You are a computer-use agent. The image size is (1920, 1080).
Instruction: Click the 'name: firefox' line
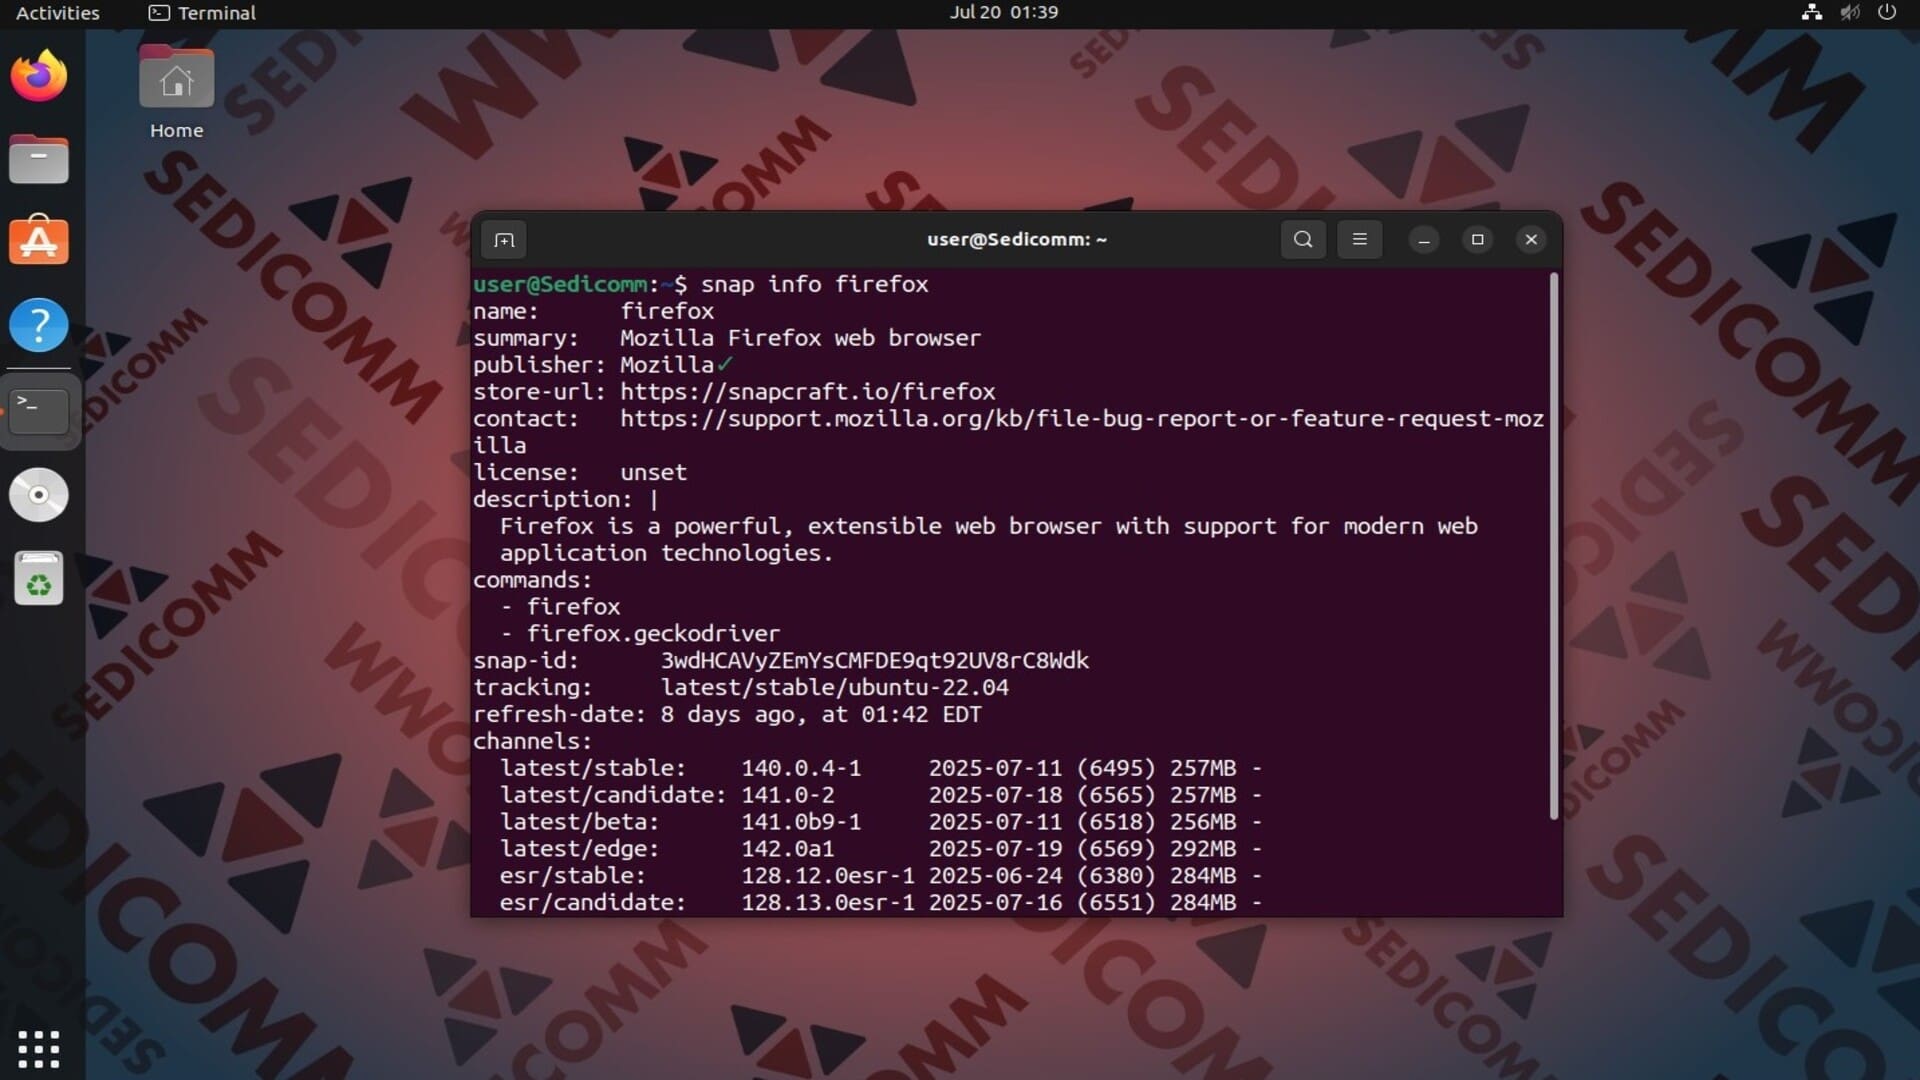594,312
